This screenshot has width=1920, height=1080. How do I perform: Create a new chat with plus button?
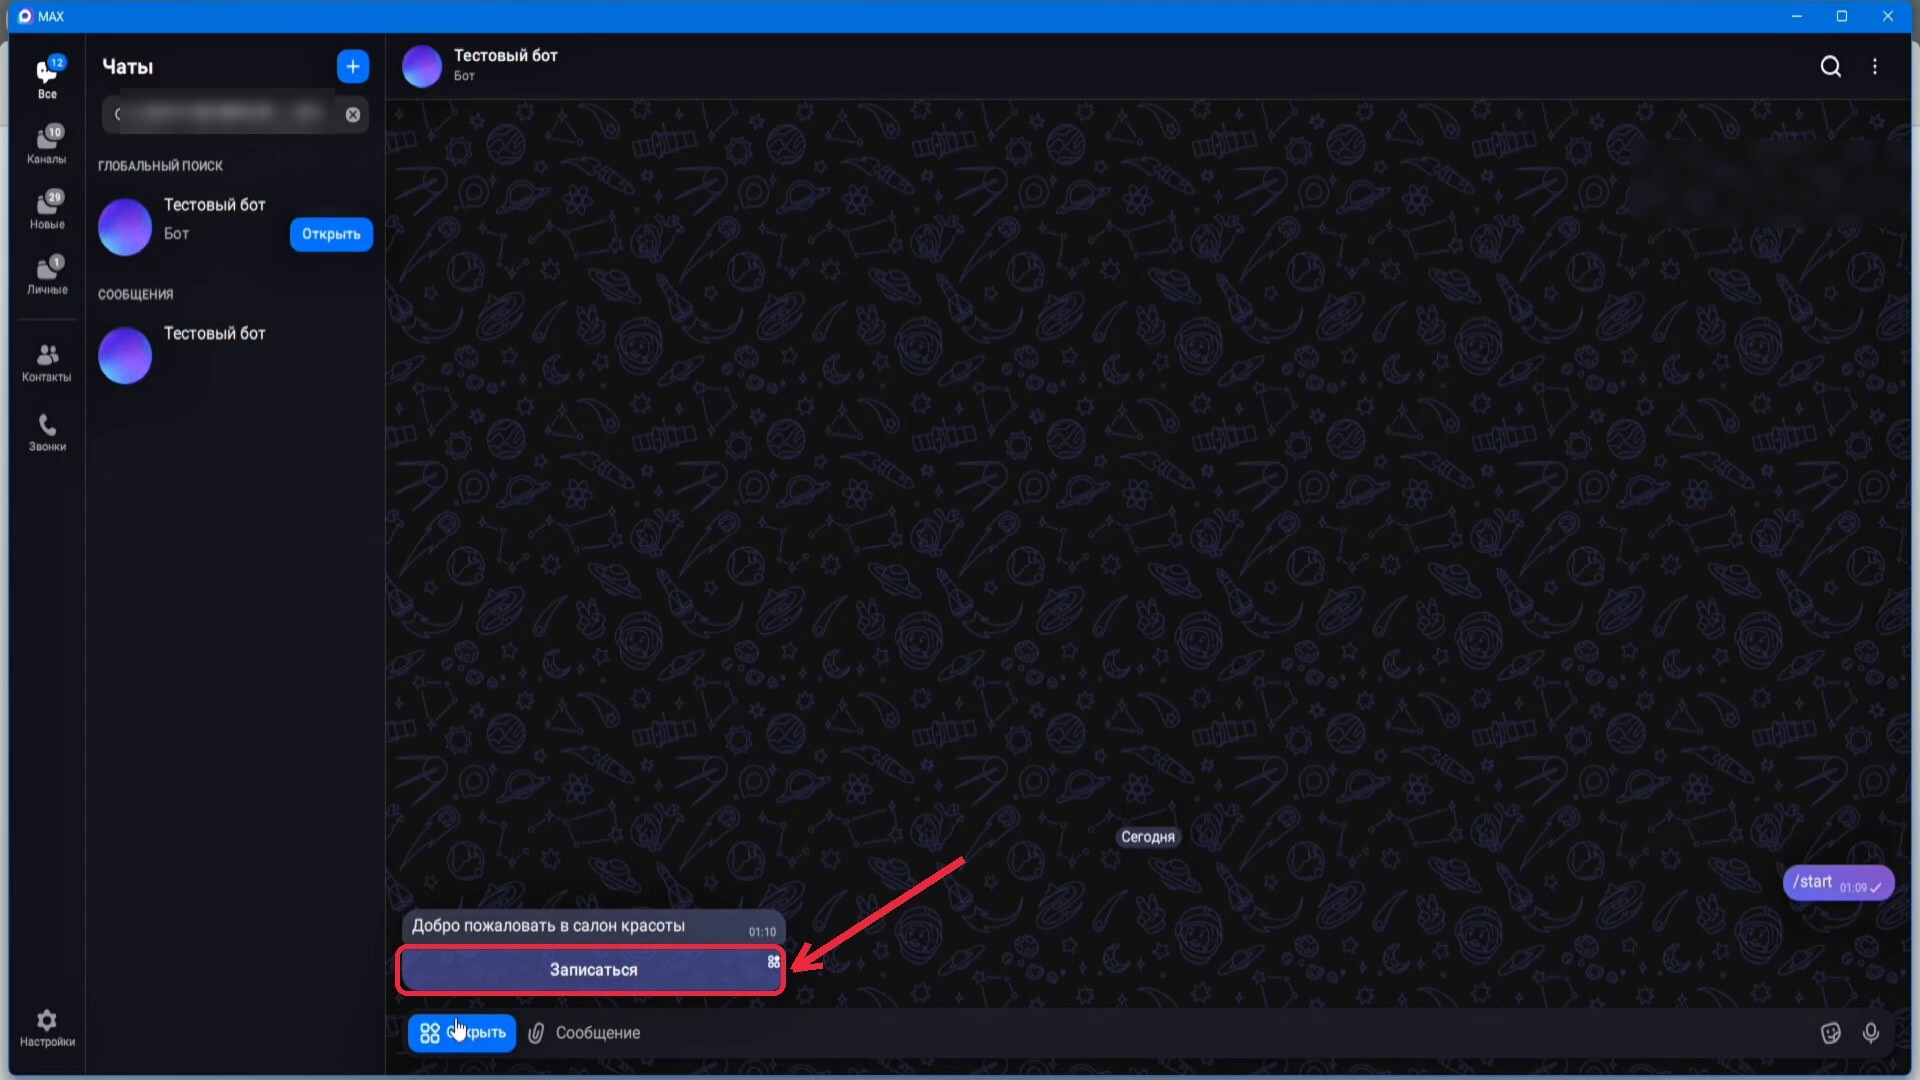pos(353,67)
